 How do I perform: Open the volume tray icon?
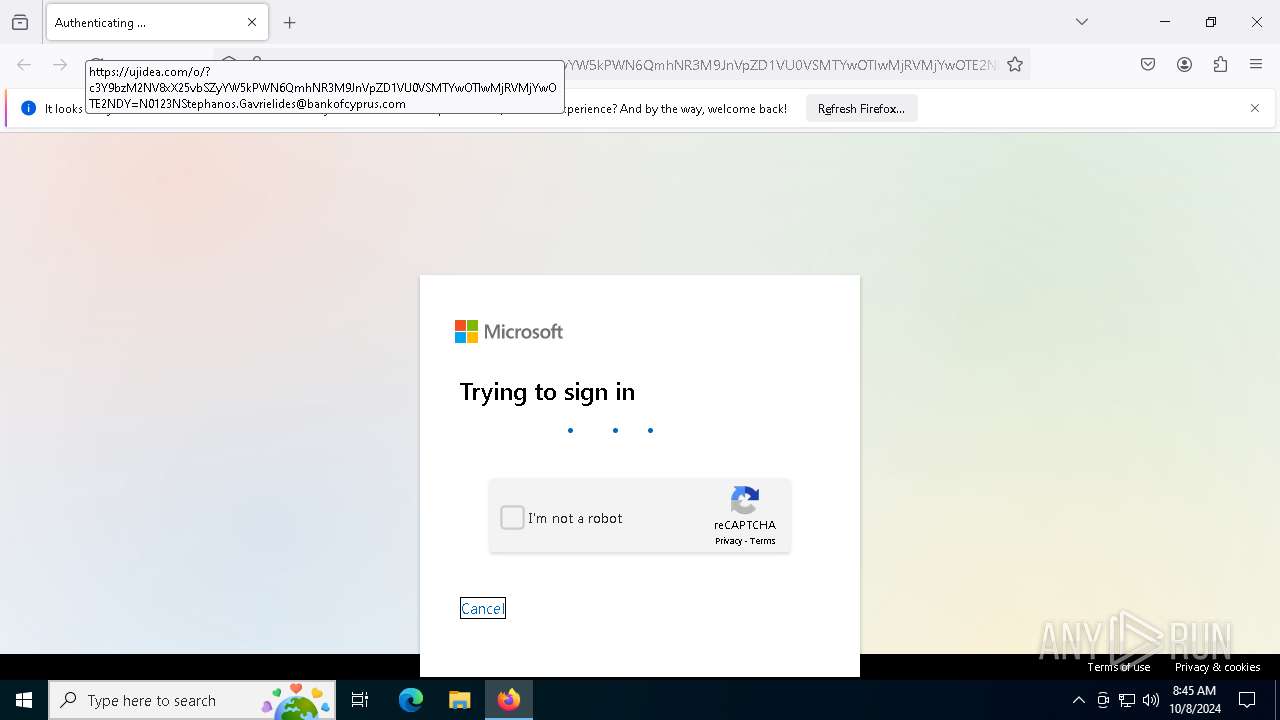tap(1151, 700)
